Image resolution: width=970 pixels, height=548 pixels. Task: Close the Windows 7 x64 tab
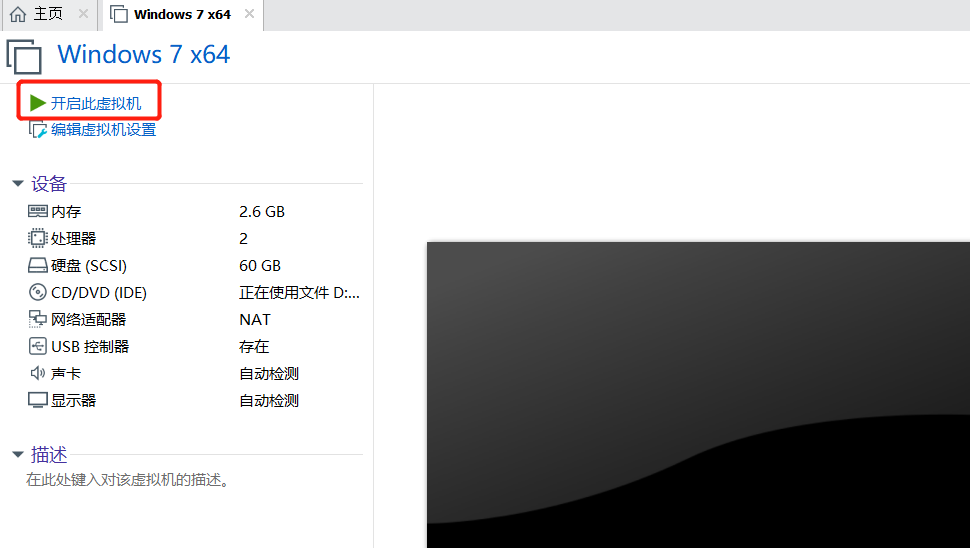pos(249,14)
